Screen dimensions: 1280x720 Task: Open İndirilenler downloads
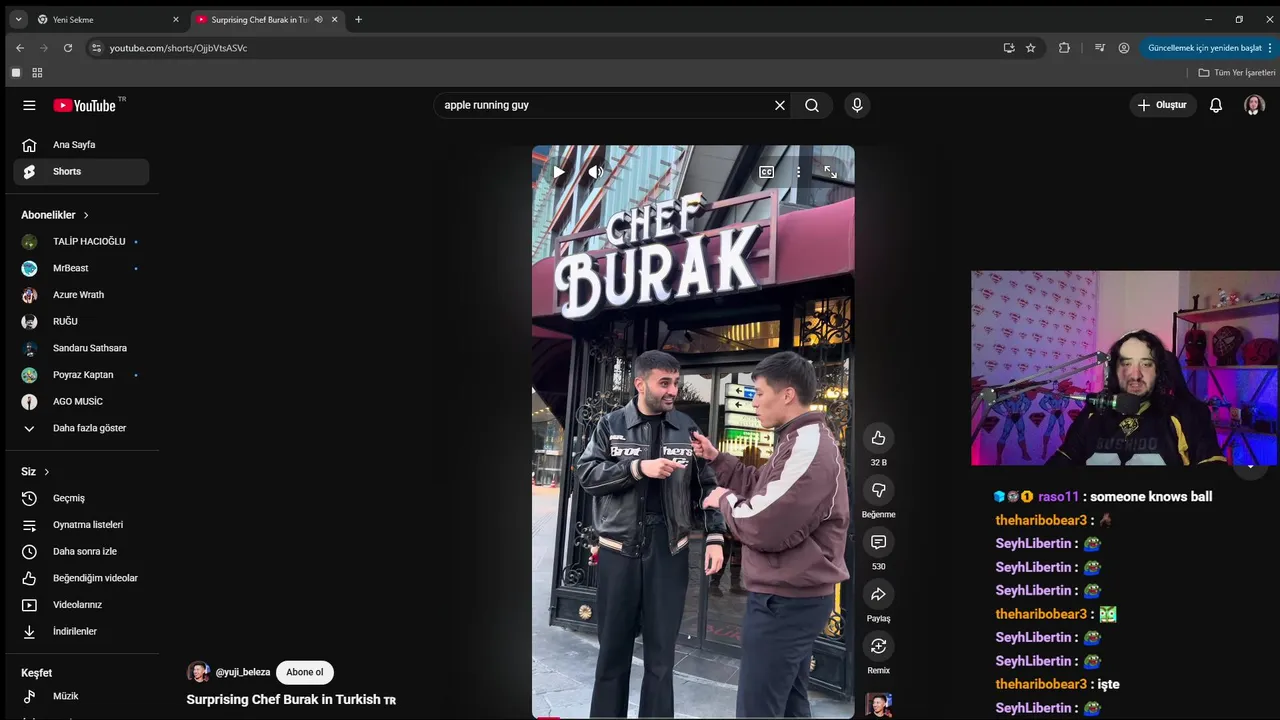pos(81,632)
